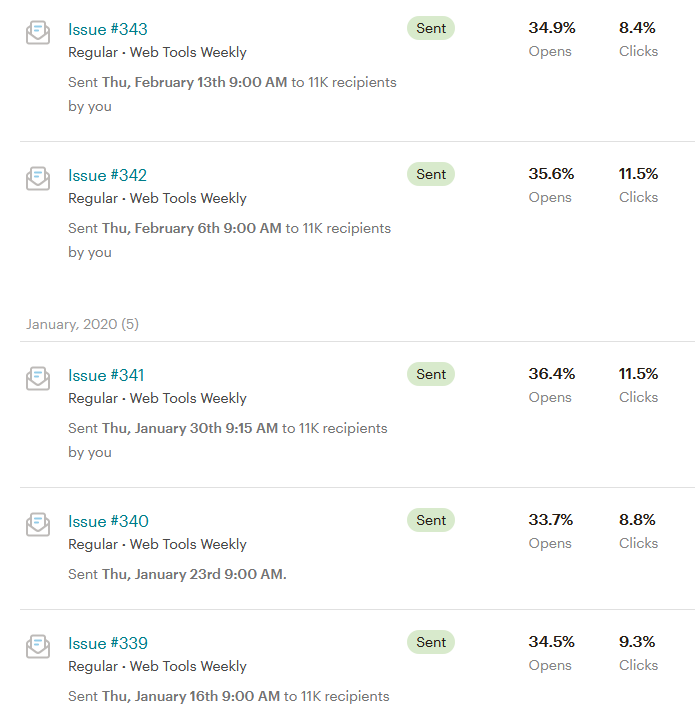Click the email campaign icon beside Issue #339

tap(38, 646)
